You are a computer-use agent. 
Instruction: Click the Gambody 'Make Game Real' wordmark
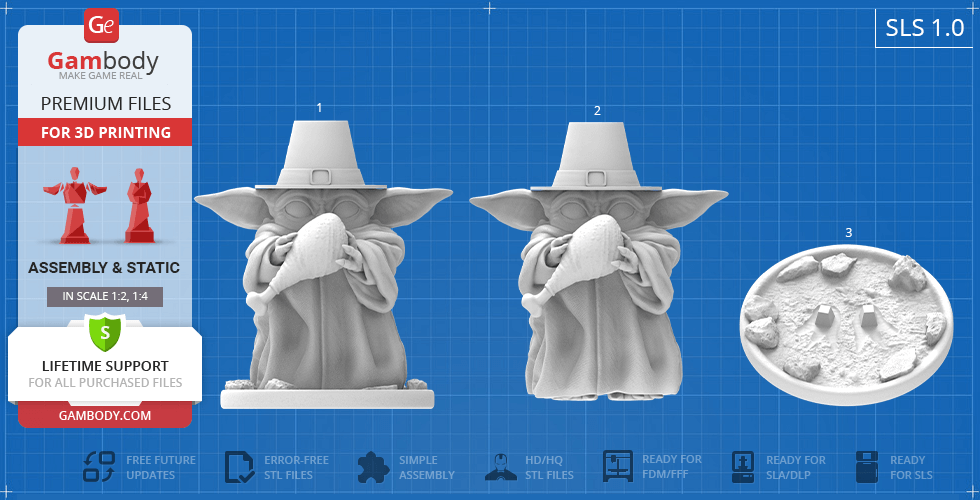[104, 65]
